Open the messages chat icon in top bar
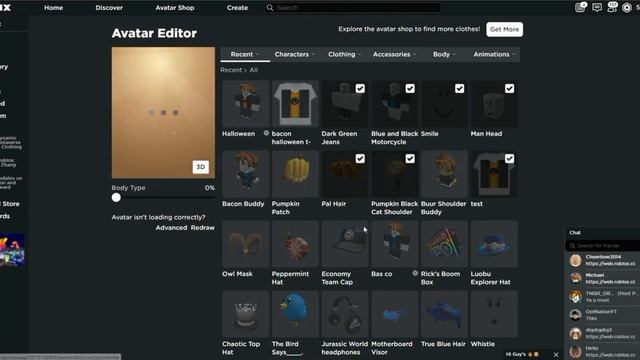 click(597, 7)
